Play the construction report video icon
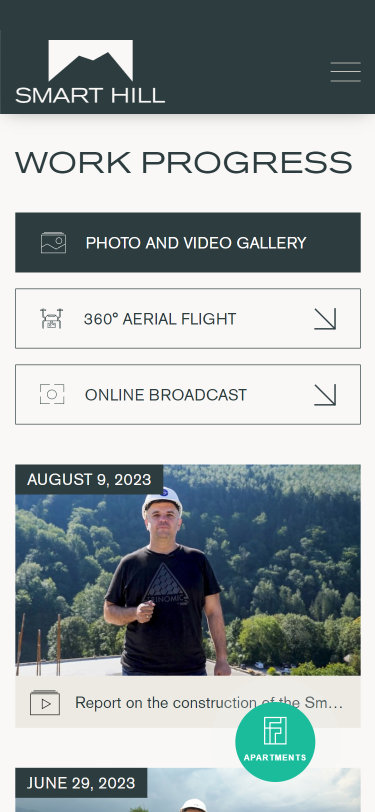Screen dimensions: 375x812 (x=45, y=703)
